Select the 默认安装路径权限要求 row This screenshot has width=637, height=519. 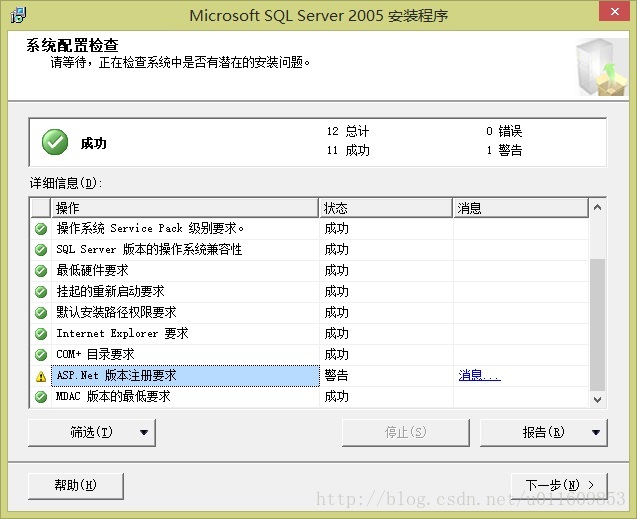[310, 312]
